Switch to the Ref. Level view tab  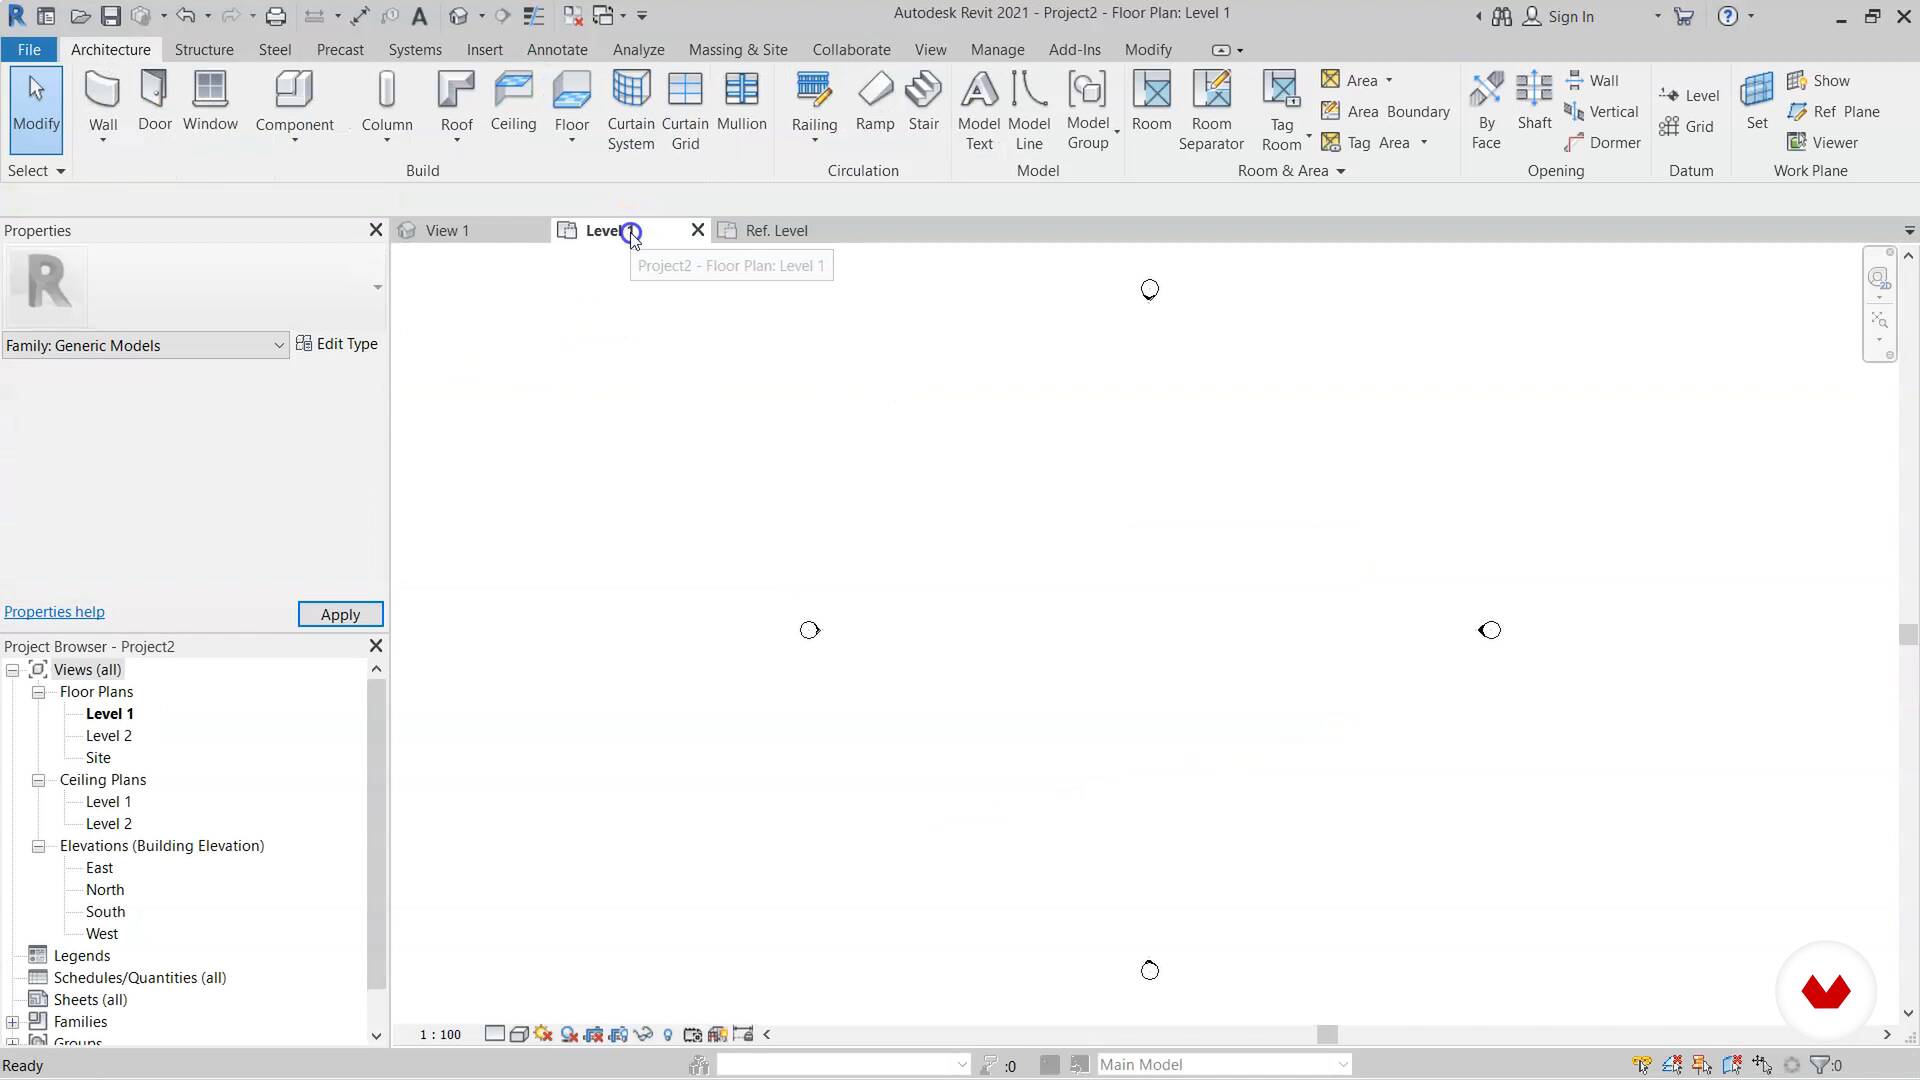(x=776, y=231)
